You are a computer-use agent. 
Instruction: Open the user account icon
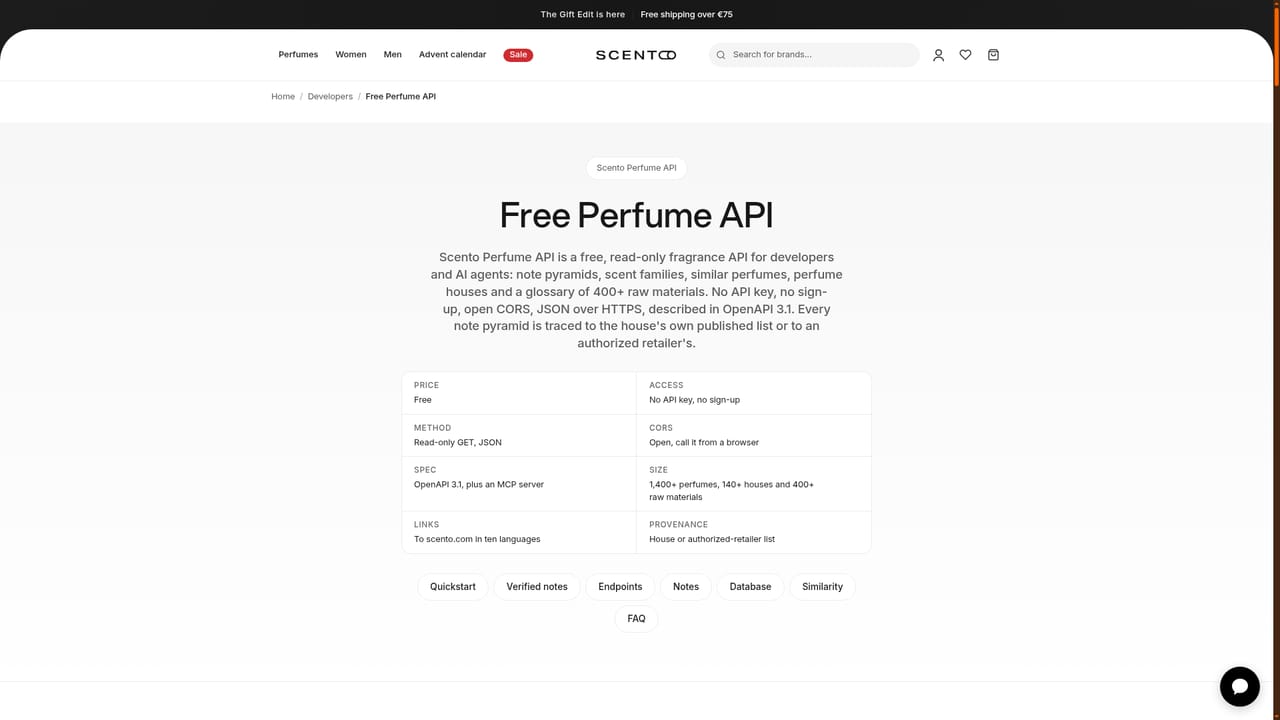click(938, 55)
